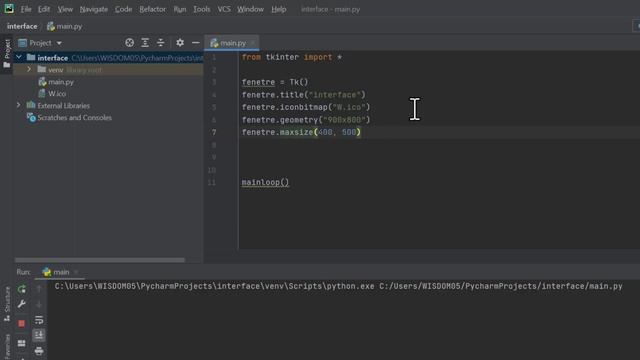The height and width of the screenshot is (360, 640).
Task: Open the Refactor menu
Action: pyautogui.click(x=152, y=9)
